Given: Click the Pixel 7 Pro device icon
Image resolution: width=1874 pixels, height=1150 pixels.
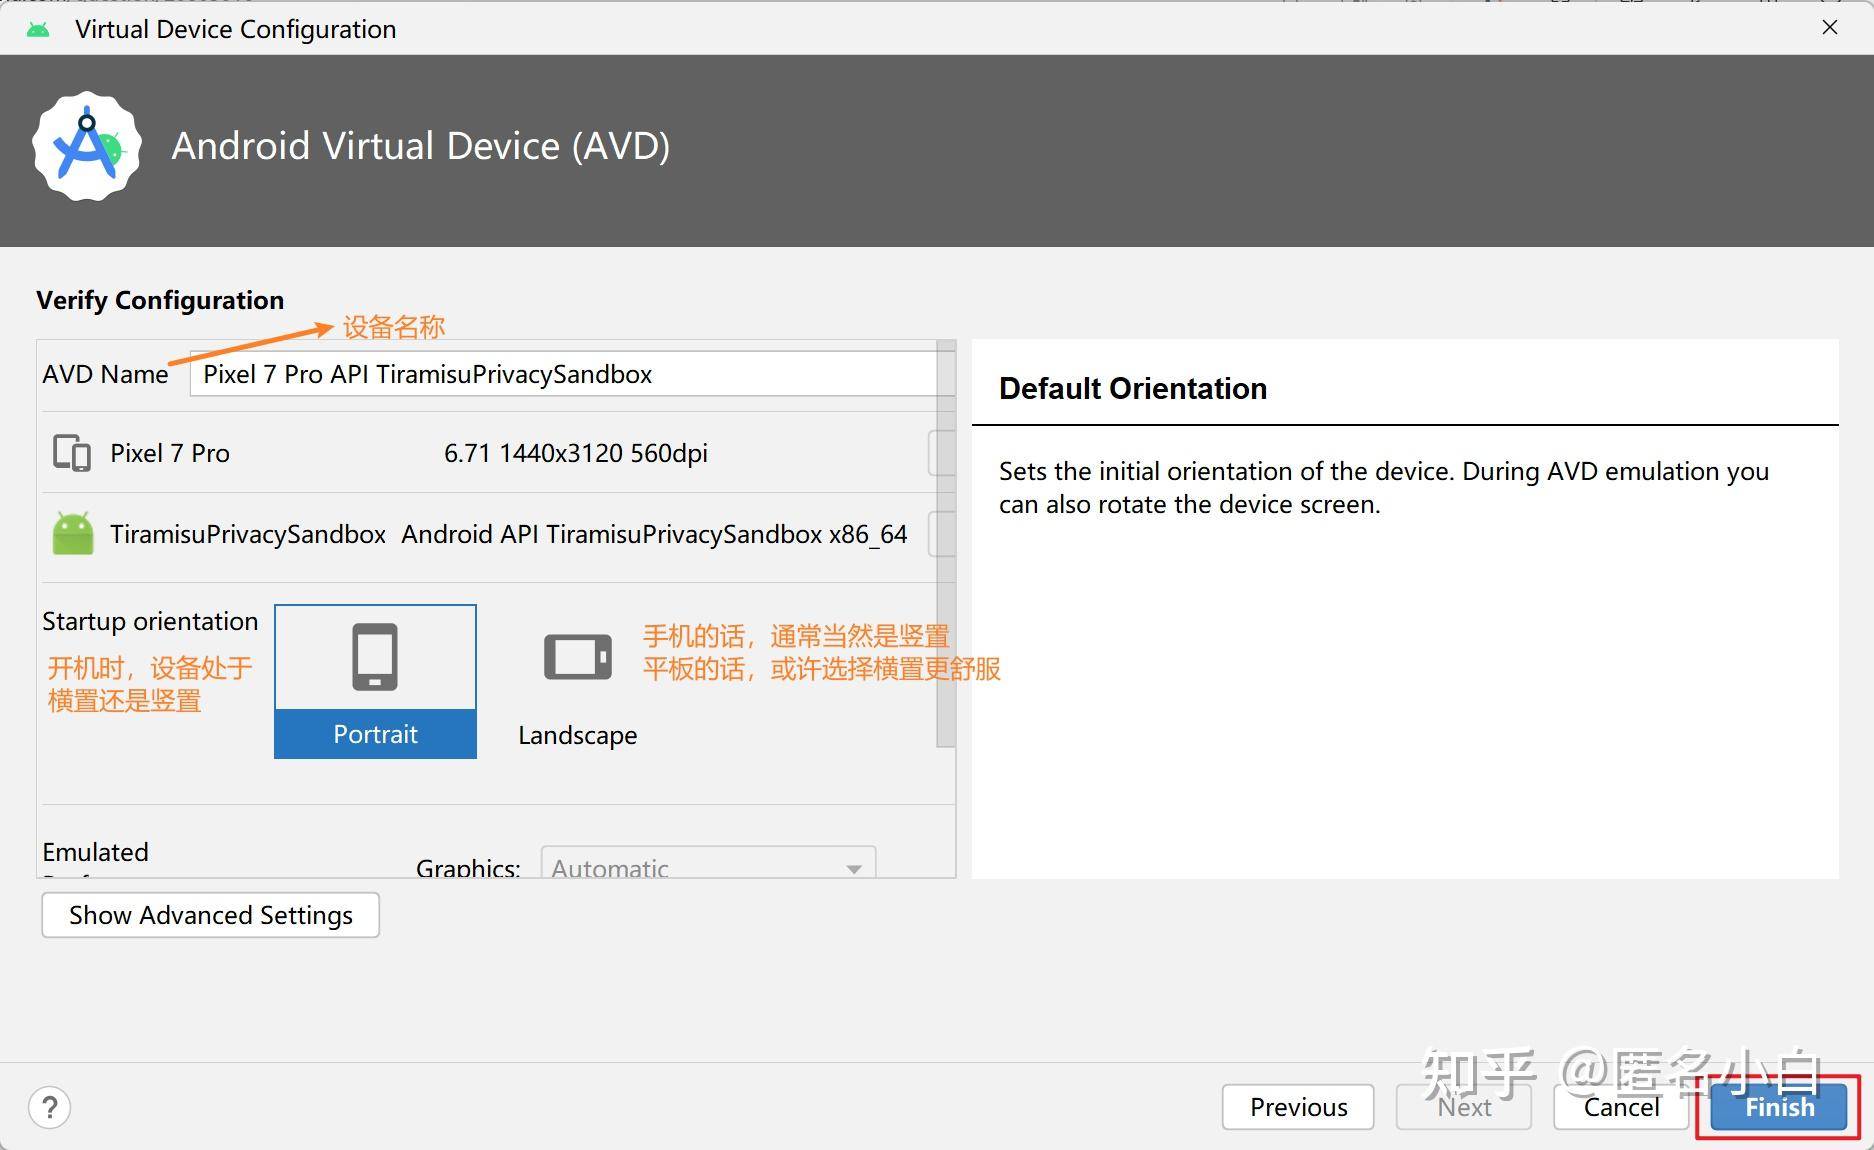Looking at the screenshot, I should 72,453.
